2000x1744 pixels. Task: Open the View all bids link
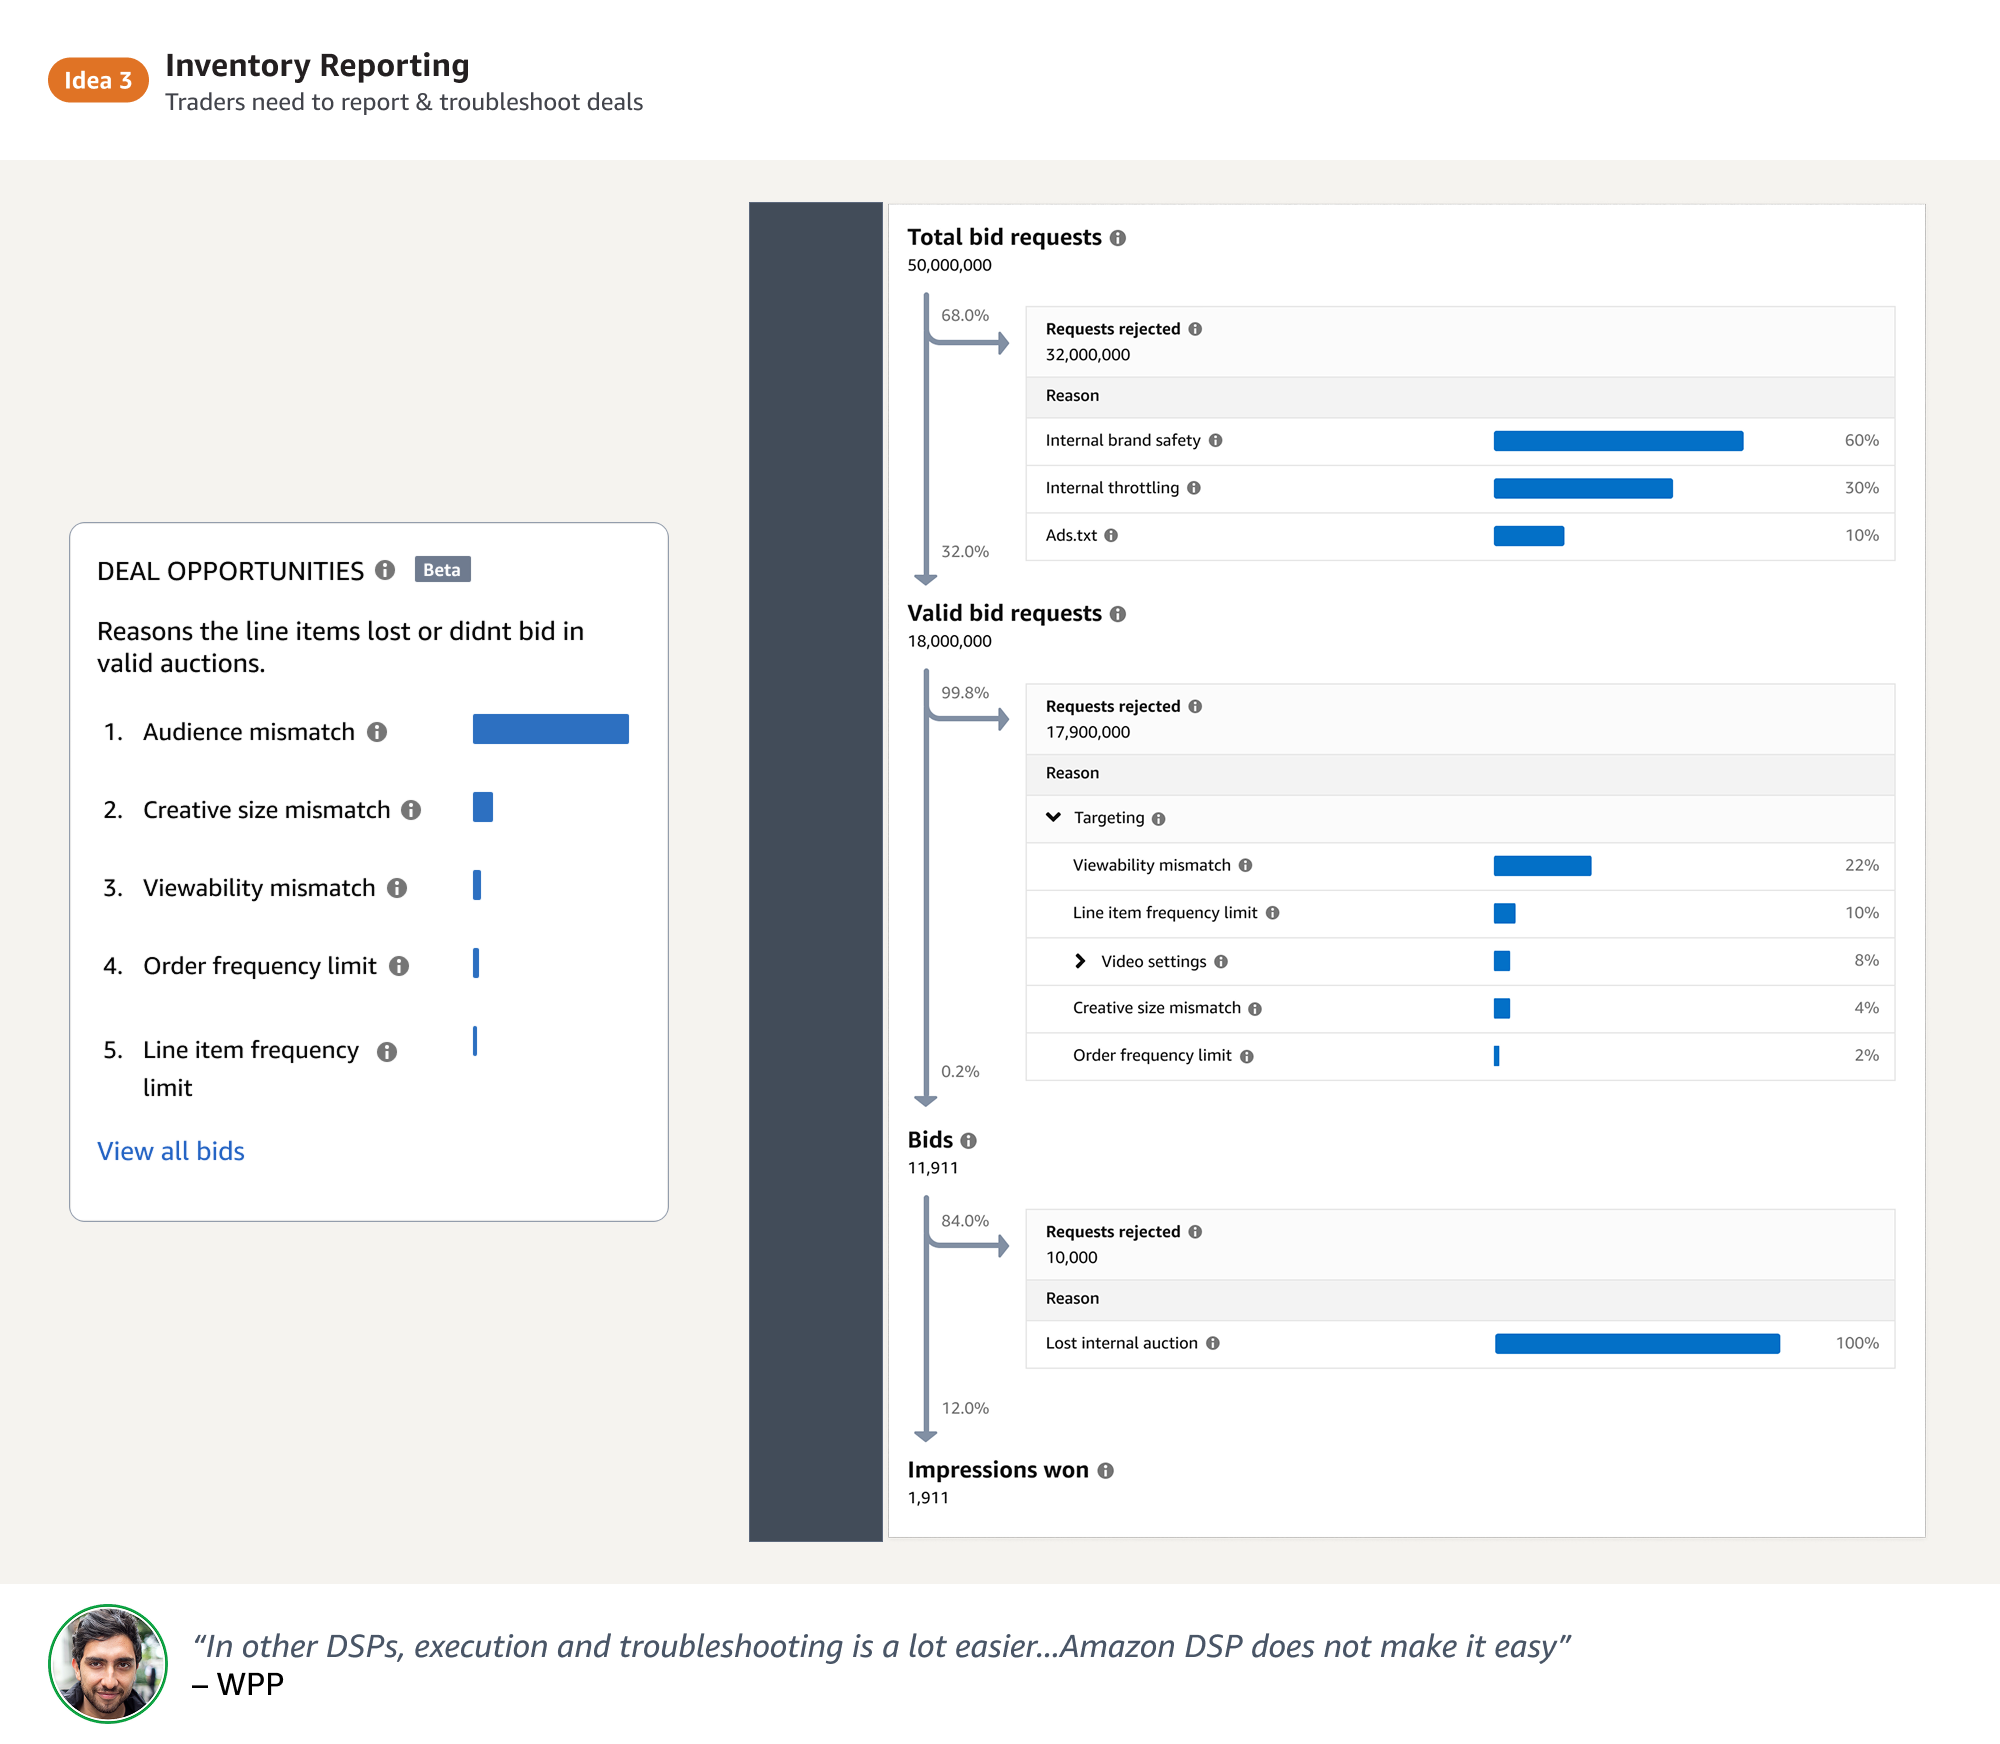171,1151
